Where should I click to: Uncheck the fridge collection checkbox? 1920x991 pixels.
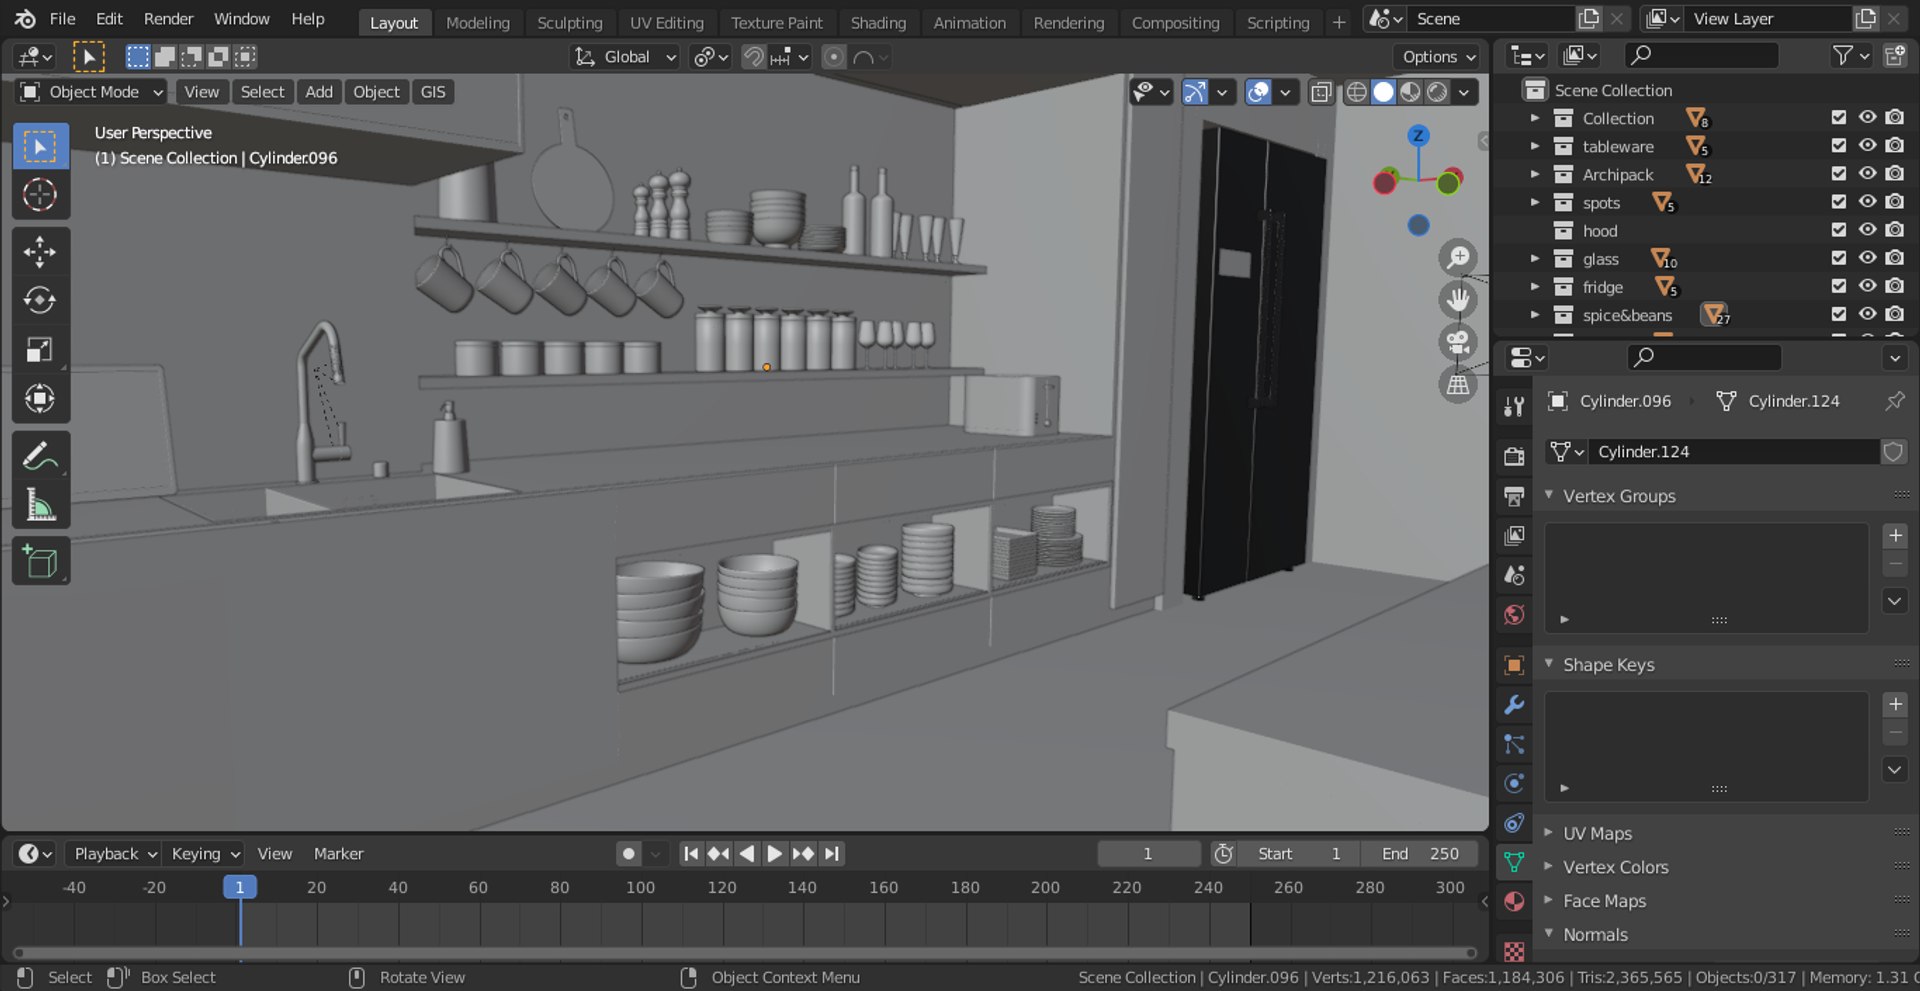tap(1839, 286)
